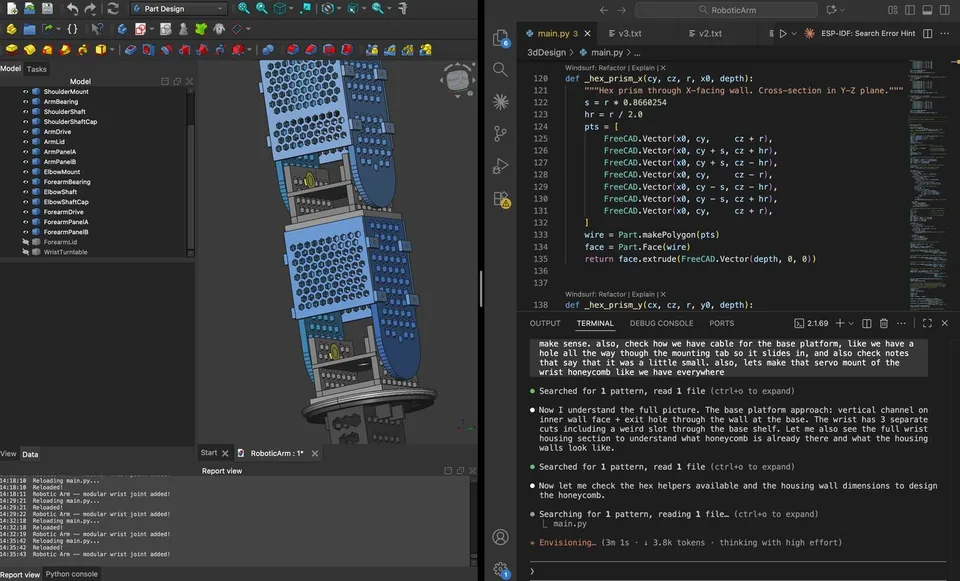
Task: Expand the draw style dropdown arrow
Action: [x=339, y=9]
